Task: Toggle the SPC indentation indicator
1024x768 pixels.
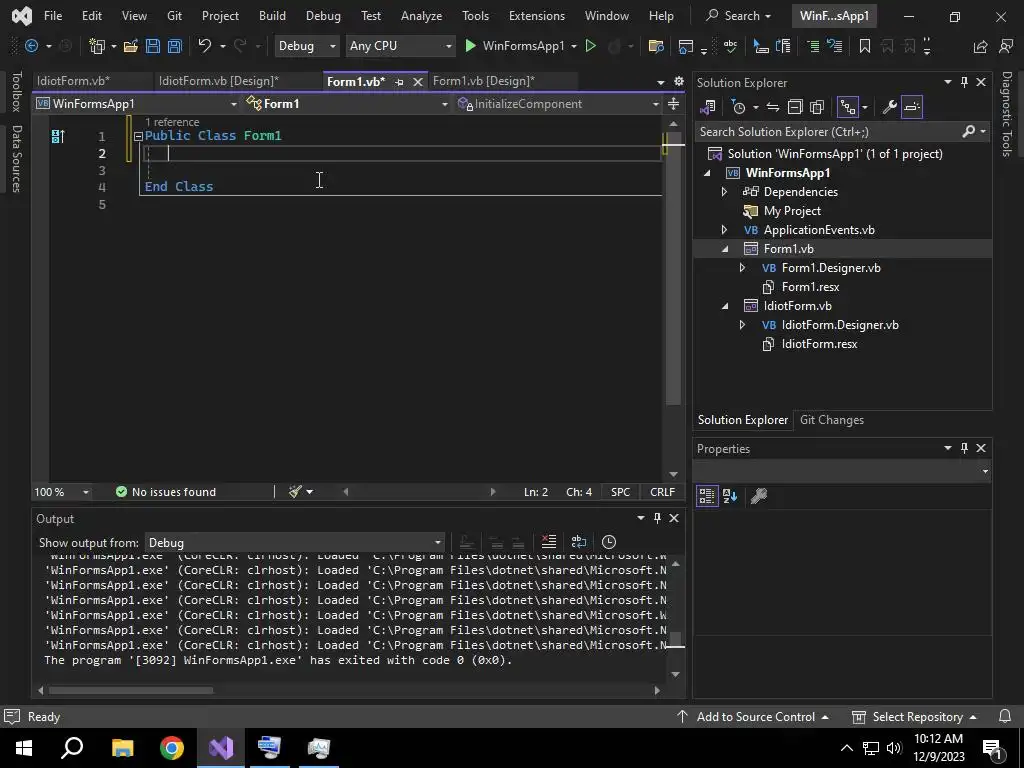Action: pyautogui.click(x=620, y=492)
